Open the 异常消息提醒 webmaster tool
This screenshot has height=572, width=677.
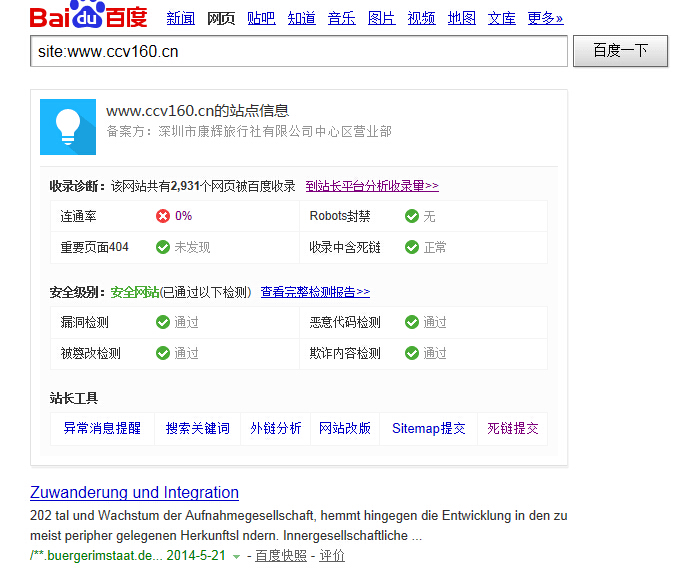point(102,428)
